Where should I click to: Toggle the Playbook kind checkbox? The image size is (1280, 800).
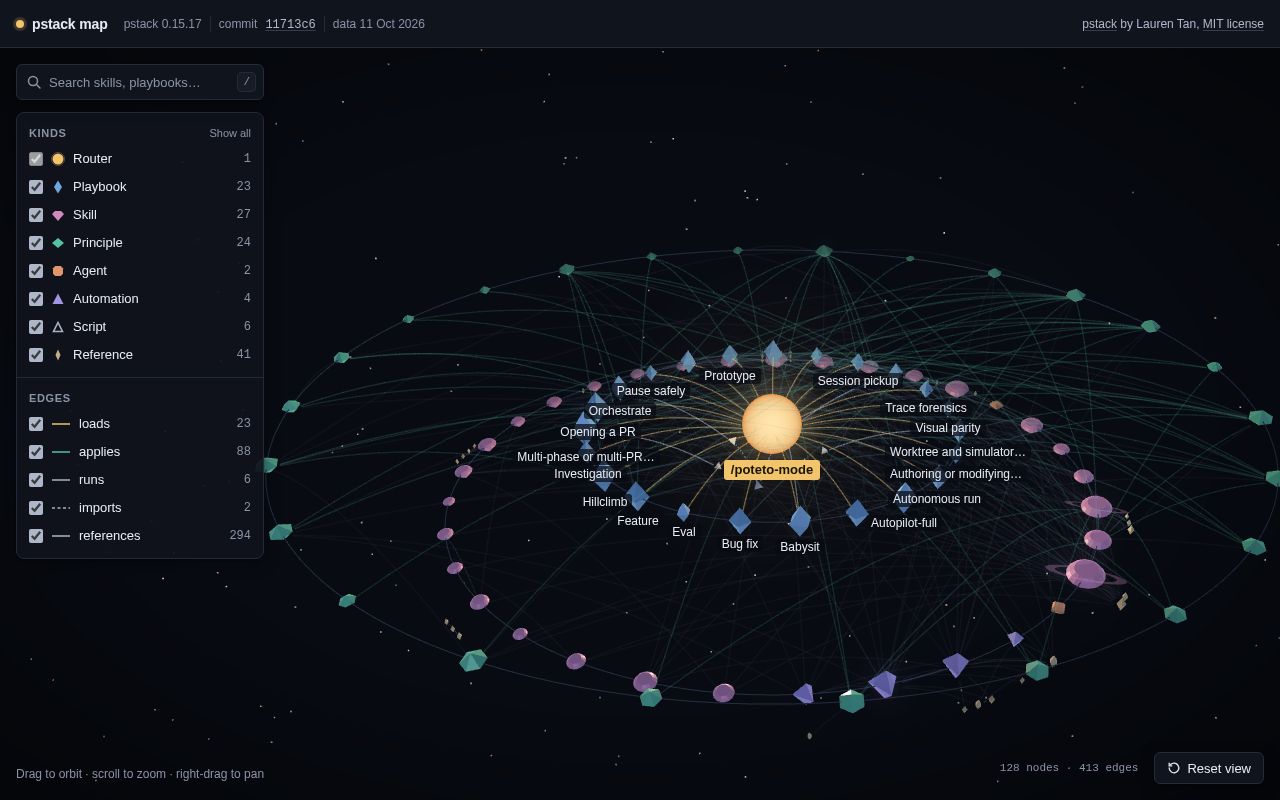[36, 187]
